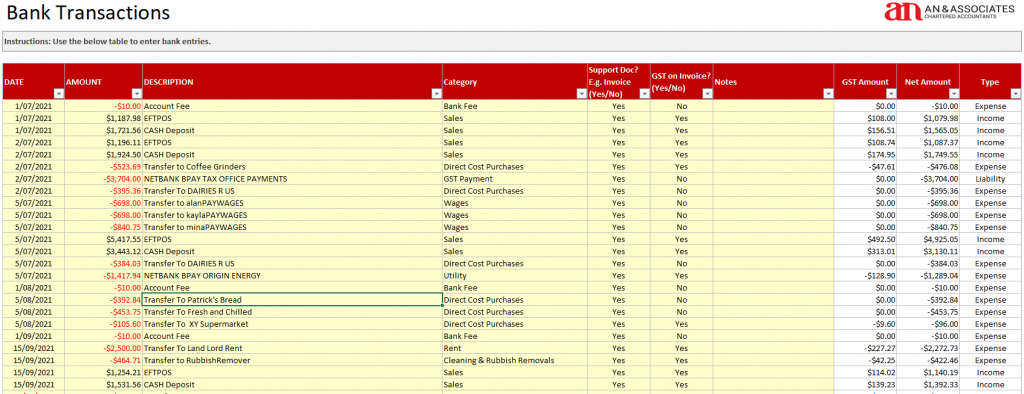Select the Bank Transactions title text
Viewport: 1024px width, 394px height.
(88, 12)
